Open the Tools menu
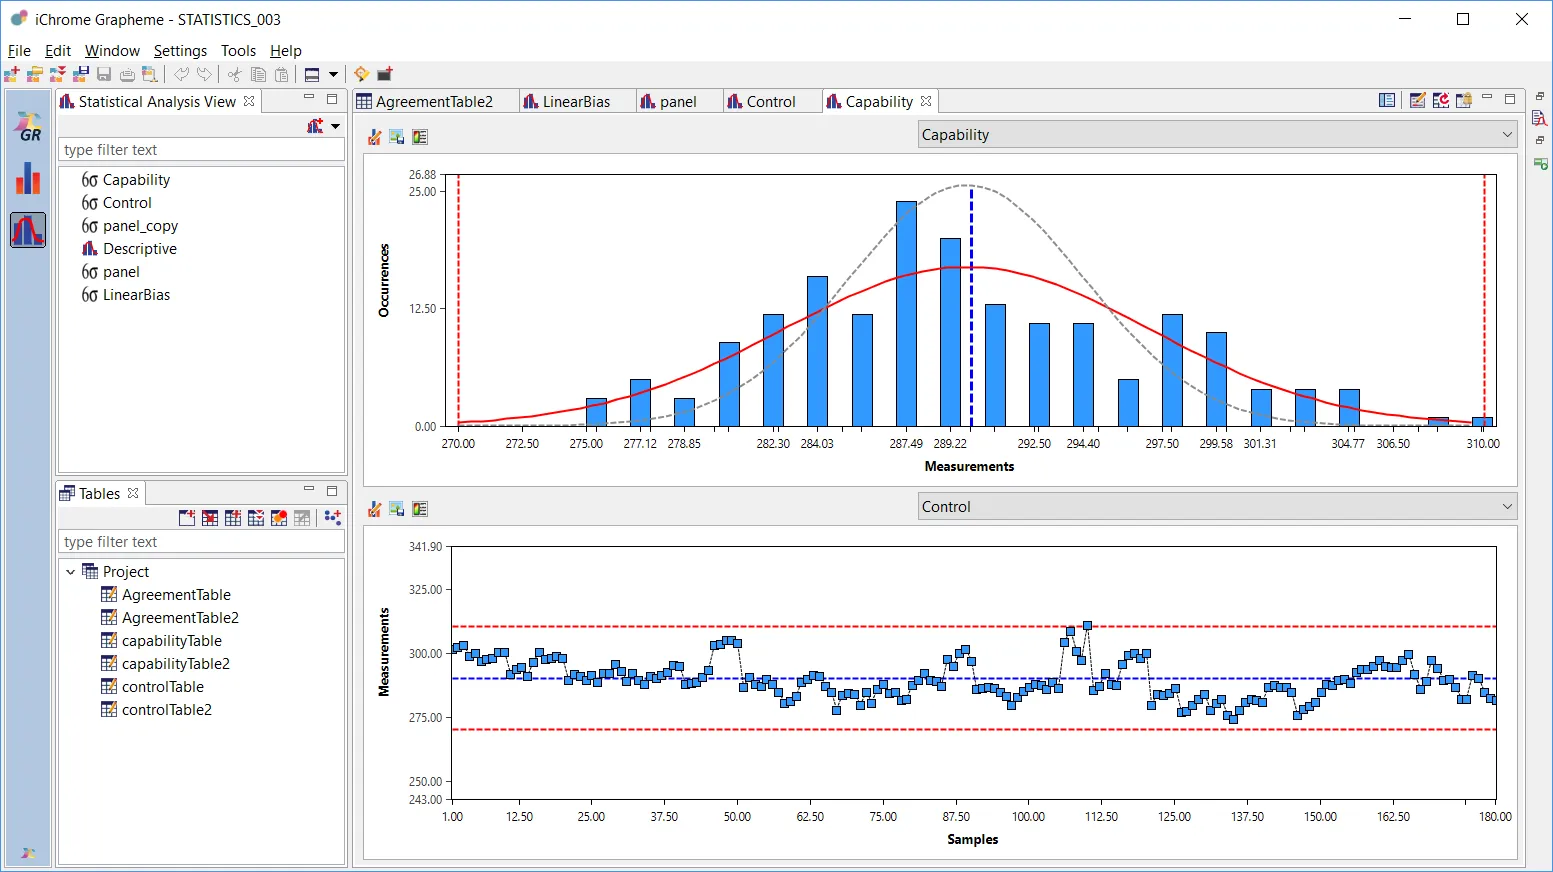 (x=239, y=51)
